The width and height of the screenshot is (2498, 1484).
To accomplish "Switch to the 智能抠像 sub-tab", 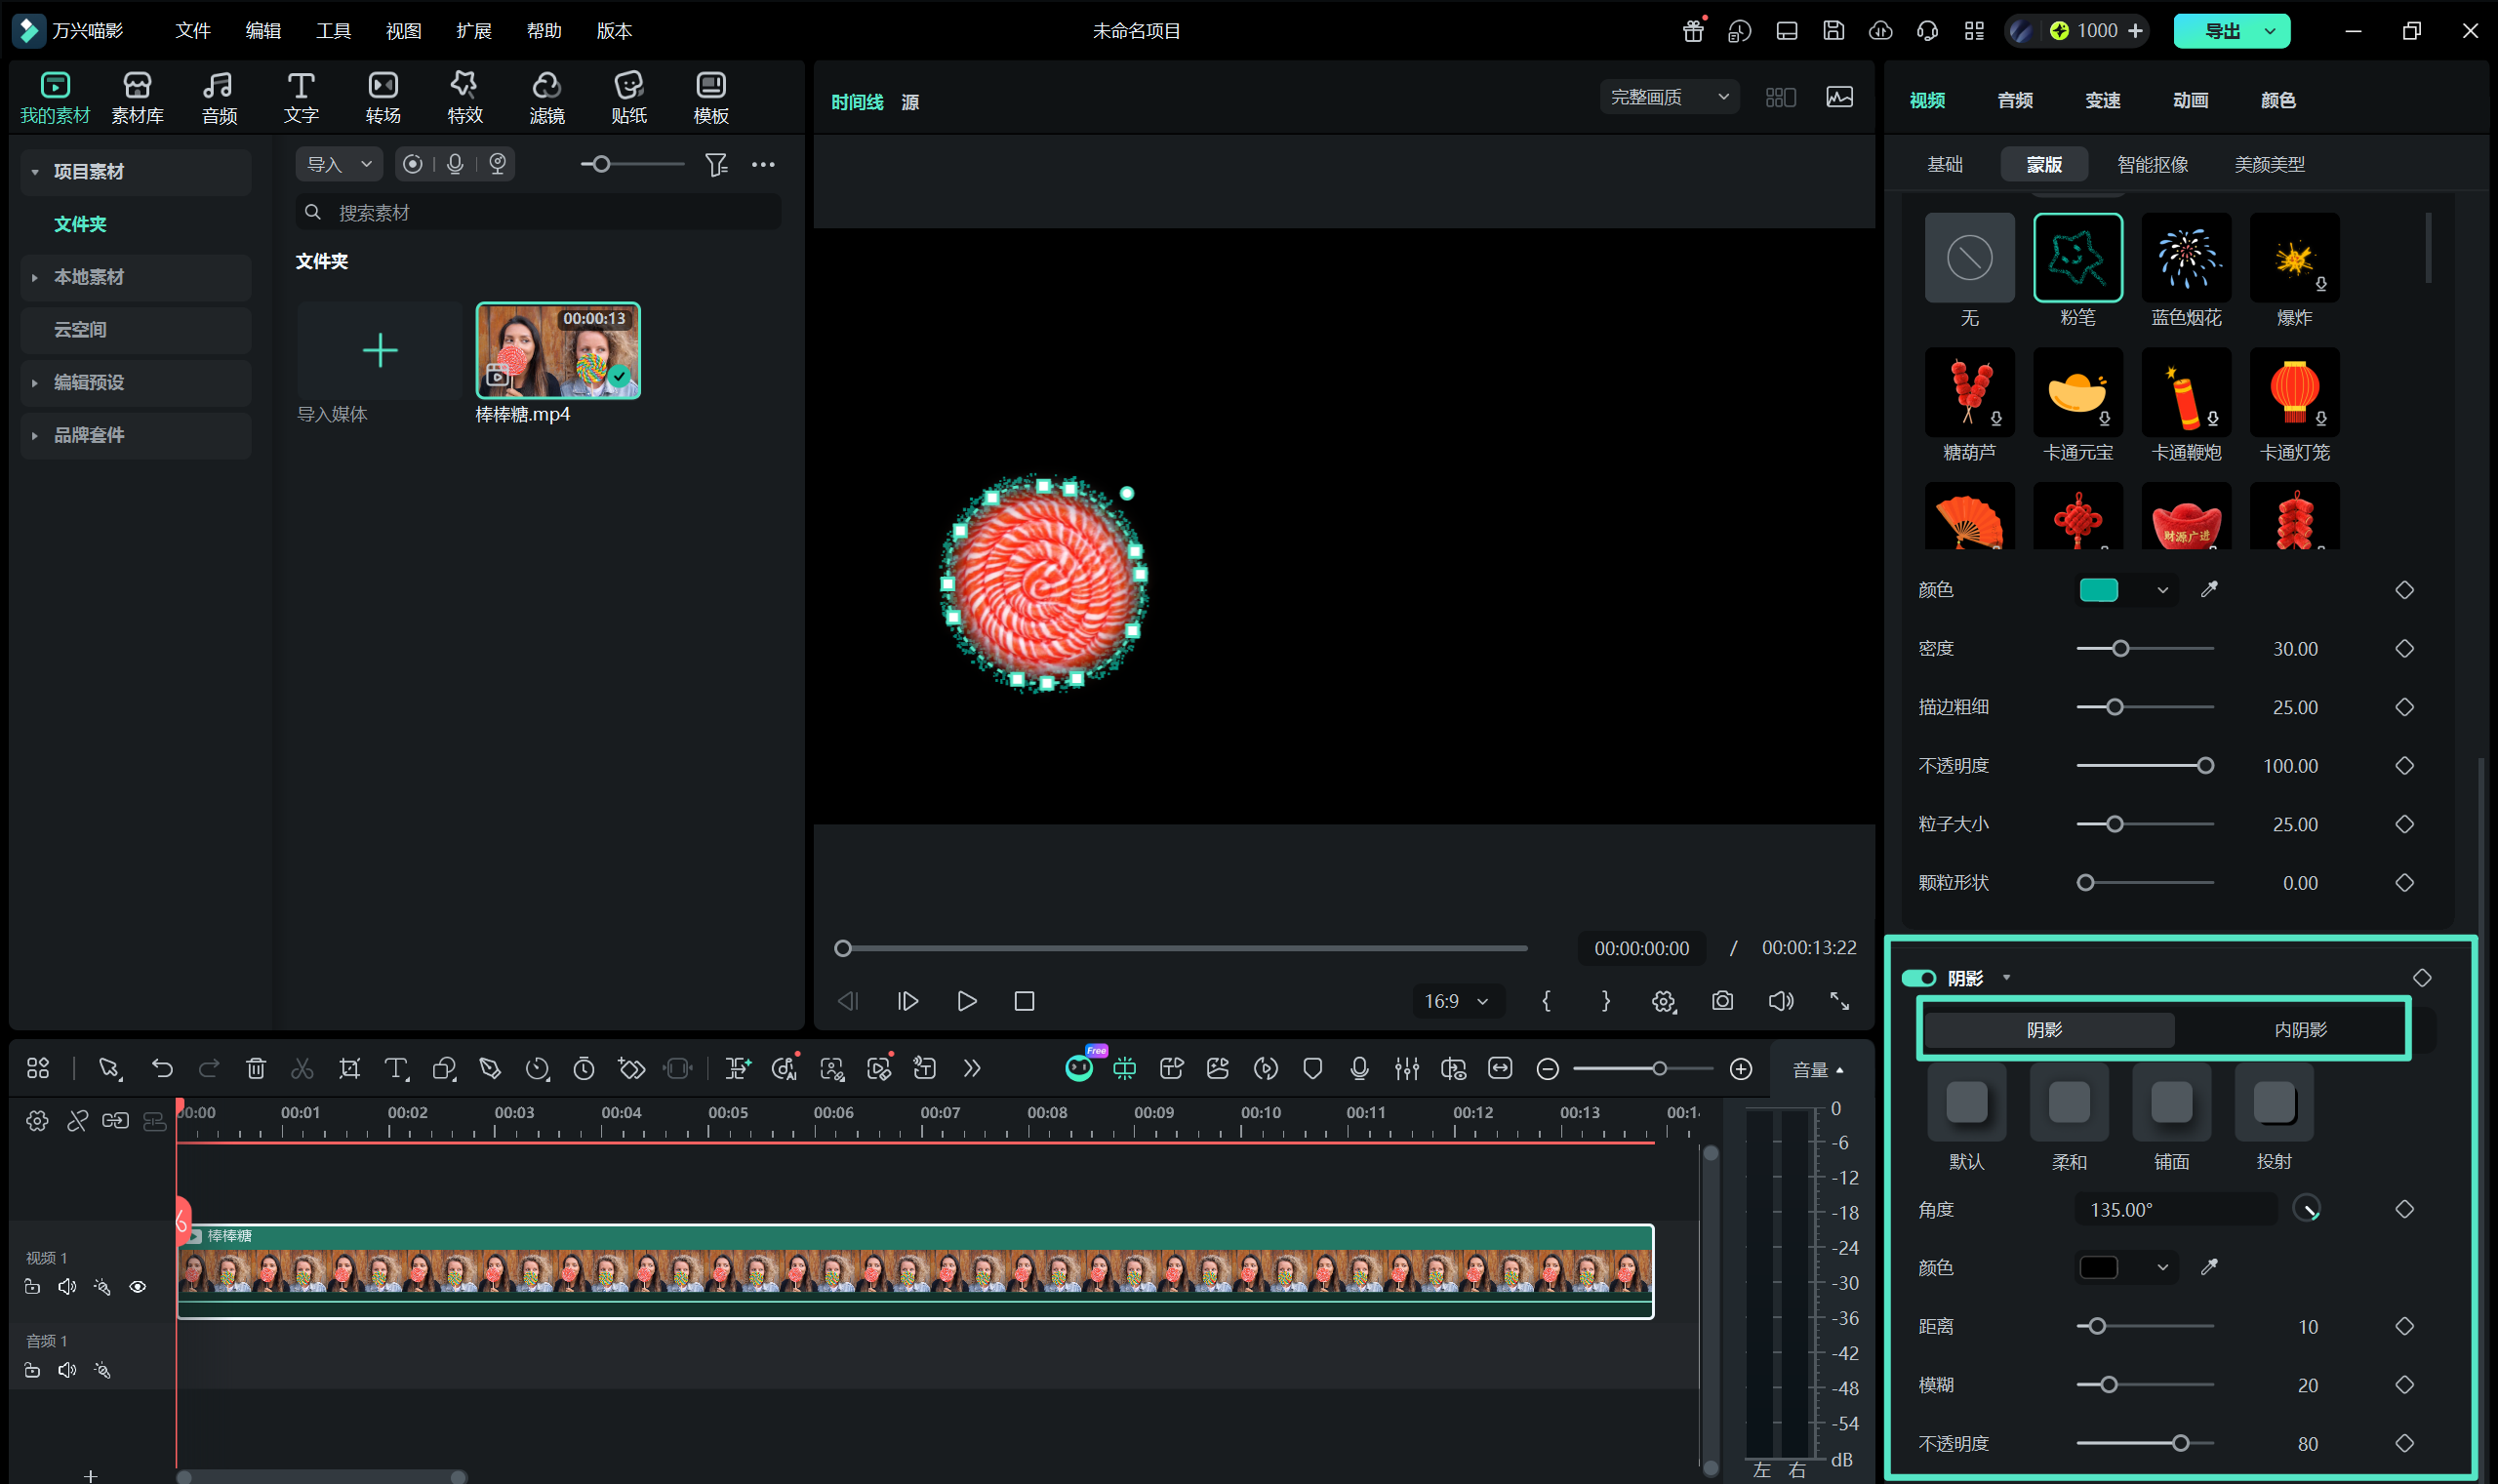I will [2152, 164].
